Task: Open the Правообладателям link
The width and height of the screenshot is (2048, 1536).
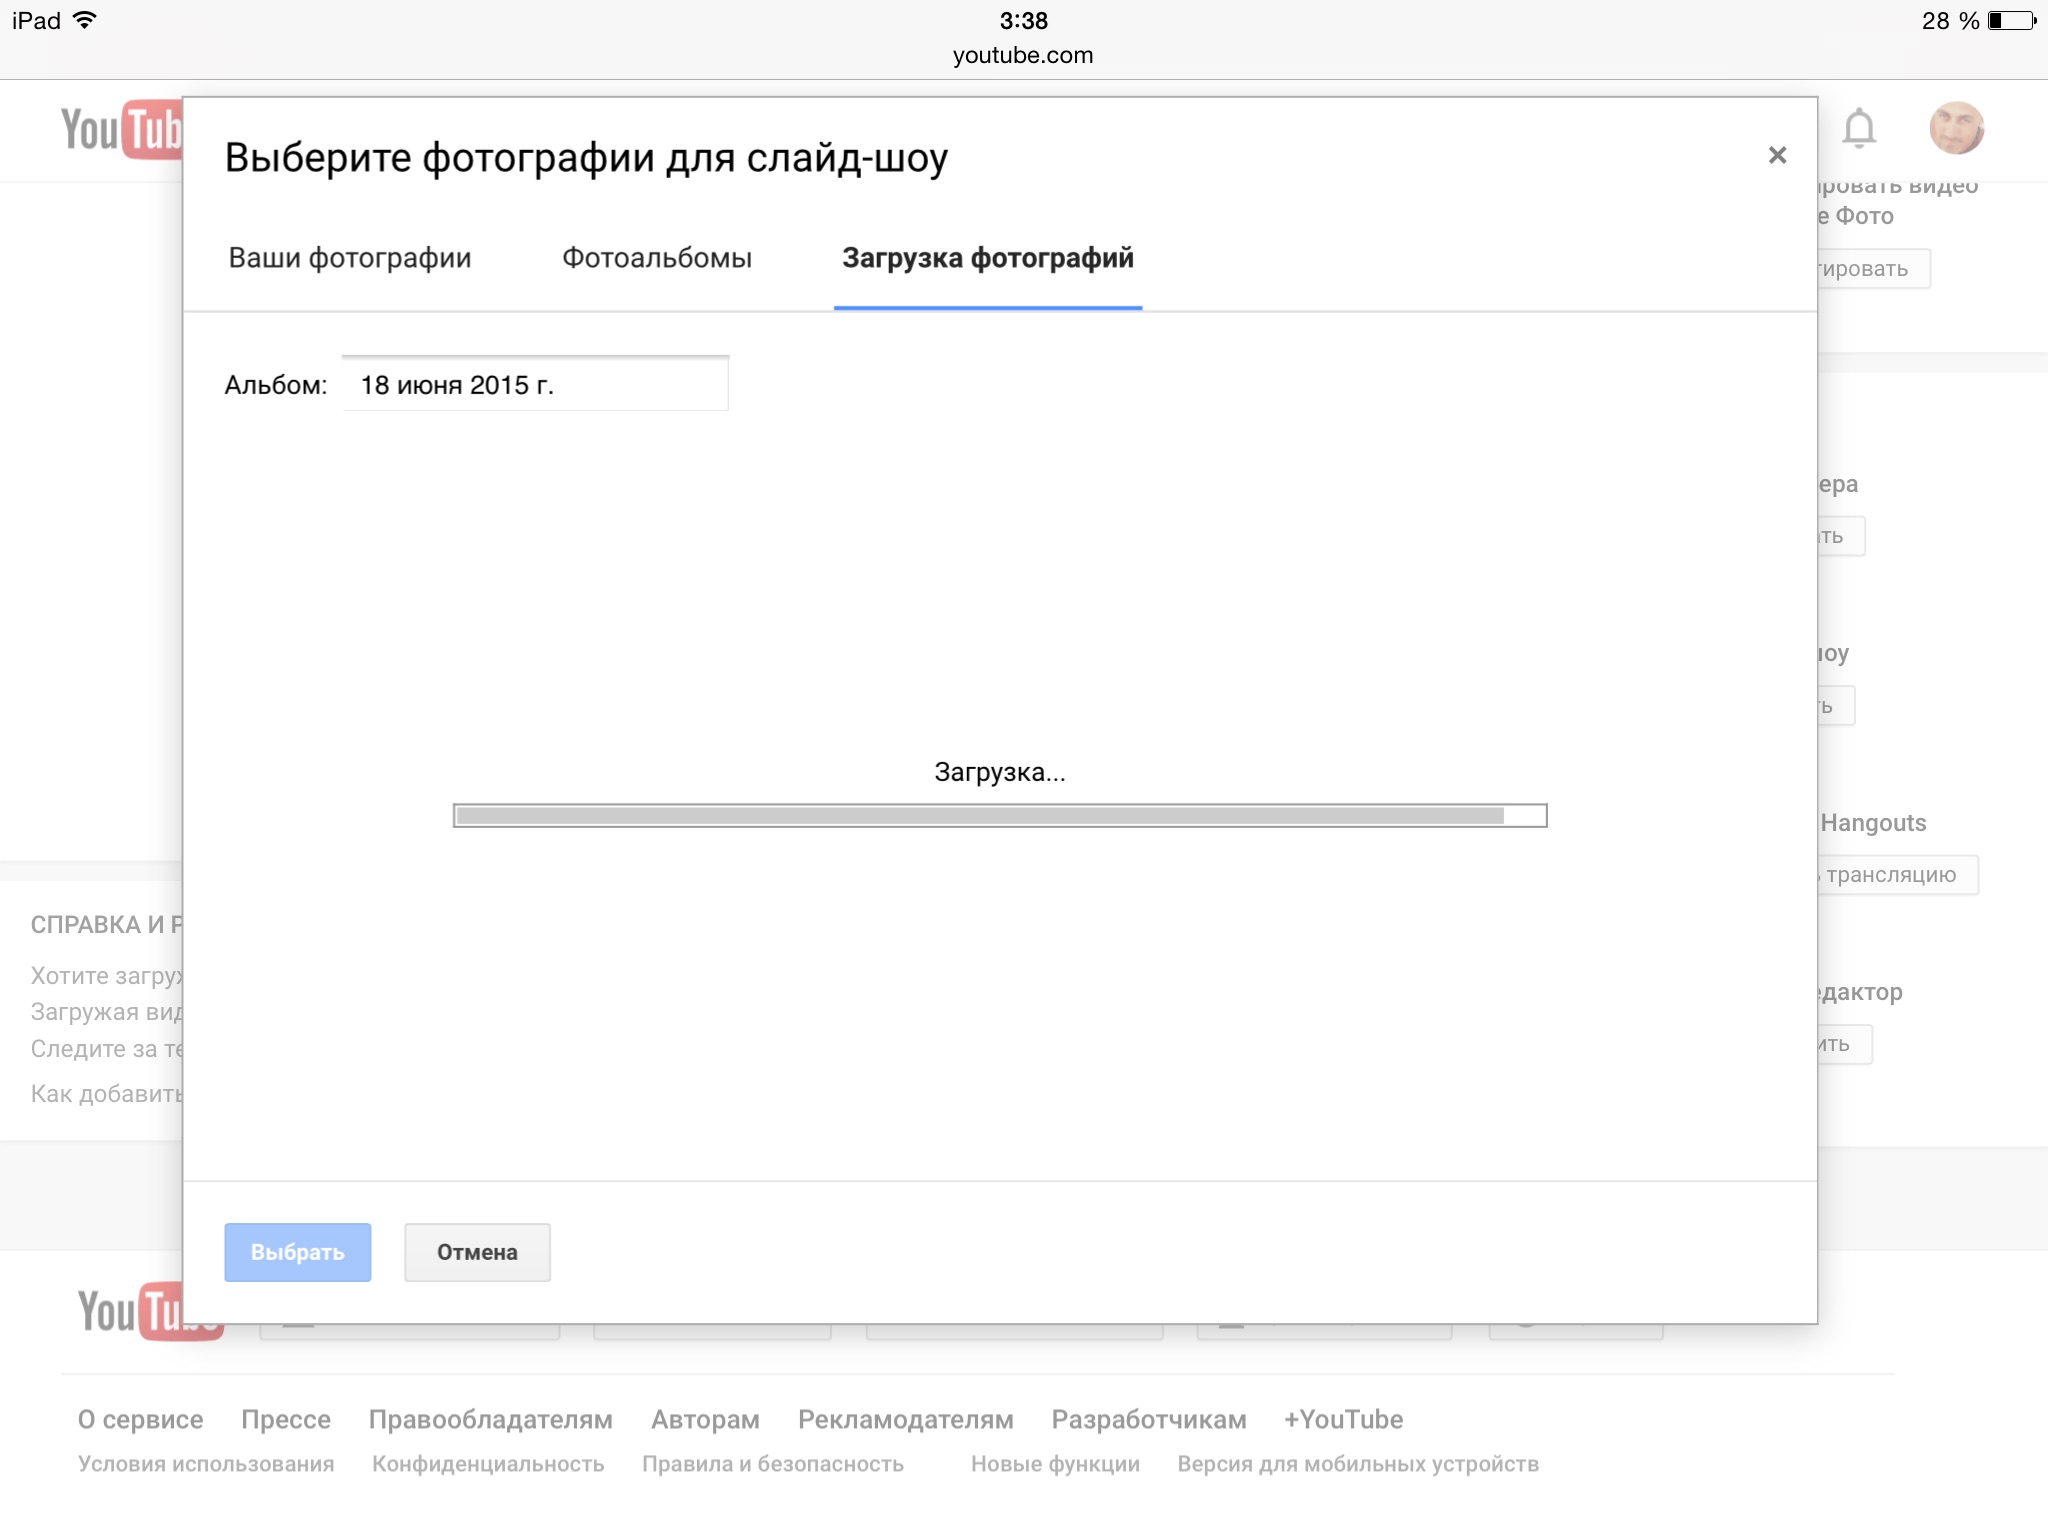Action: [x=490, y=1419]
